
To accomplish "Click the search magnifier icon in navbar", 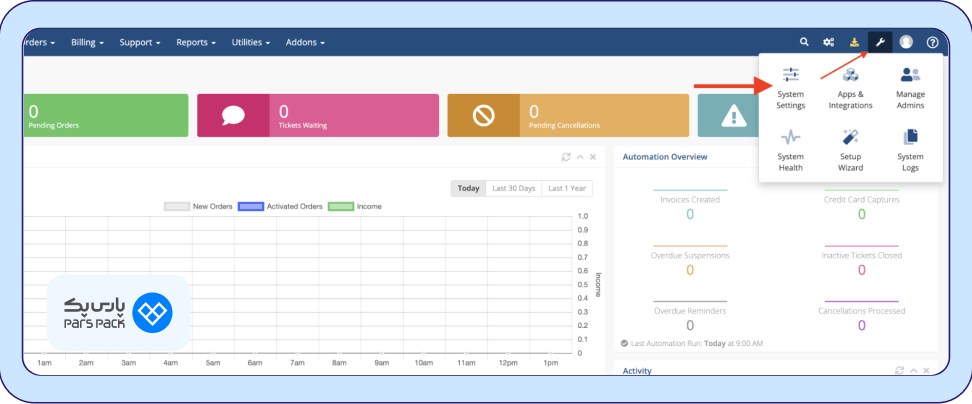I will point(804,42).
